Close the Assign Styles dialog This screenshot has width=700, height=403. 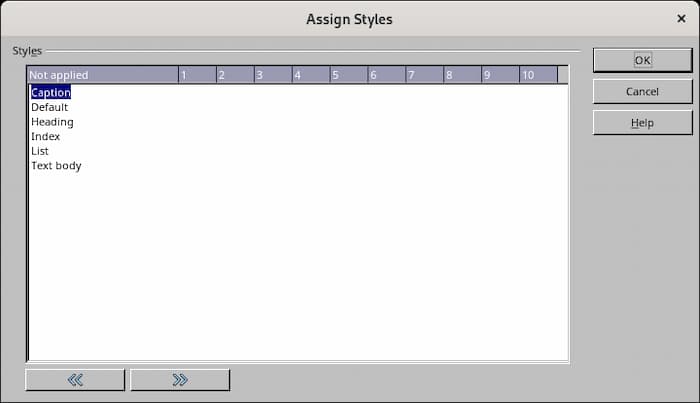point(681,18)
